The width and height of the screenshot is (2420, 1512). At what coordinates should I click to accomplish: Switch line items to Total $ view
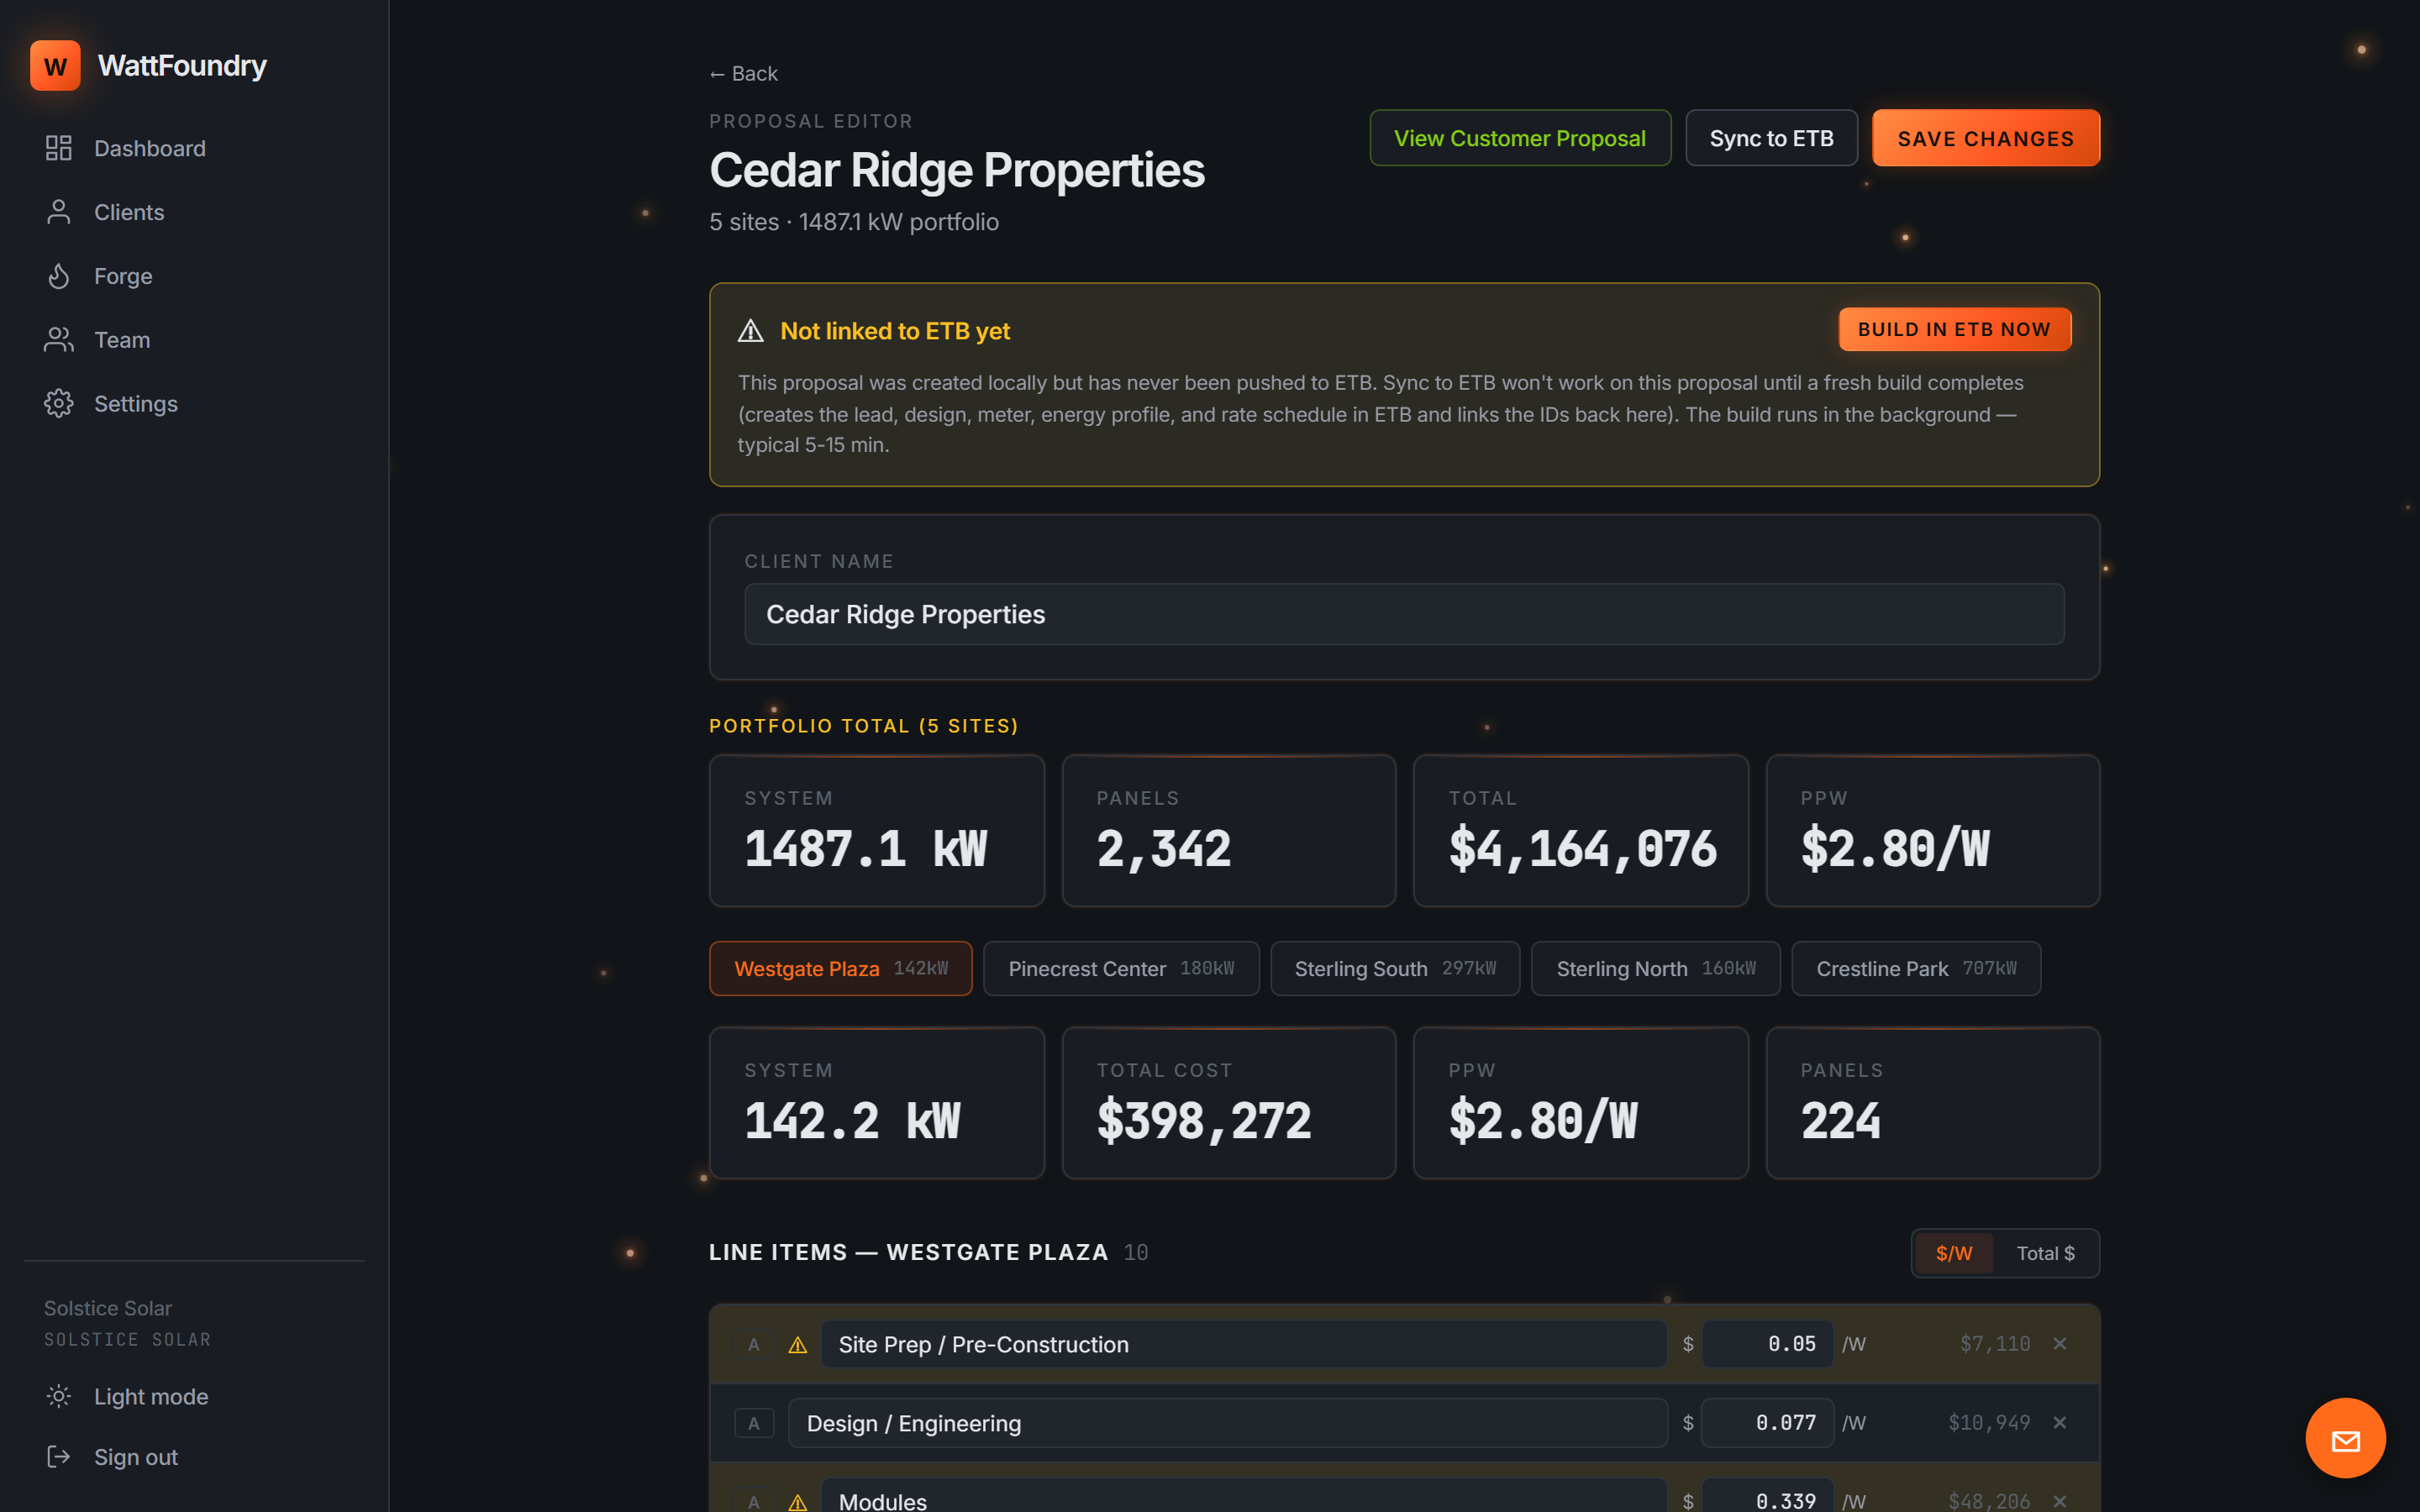tap(2045, 1253)
